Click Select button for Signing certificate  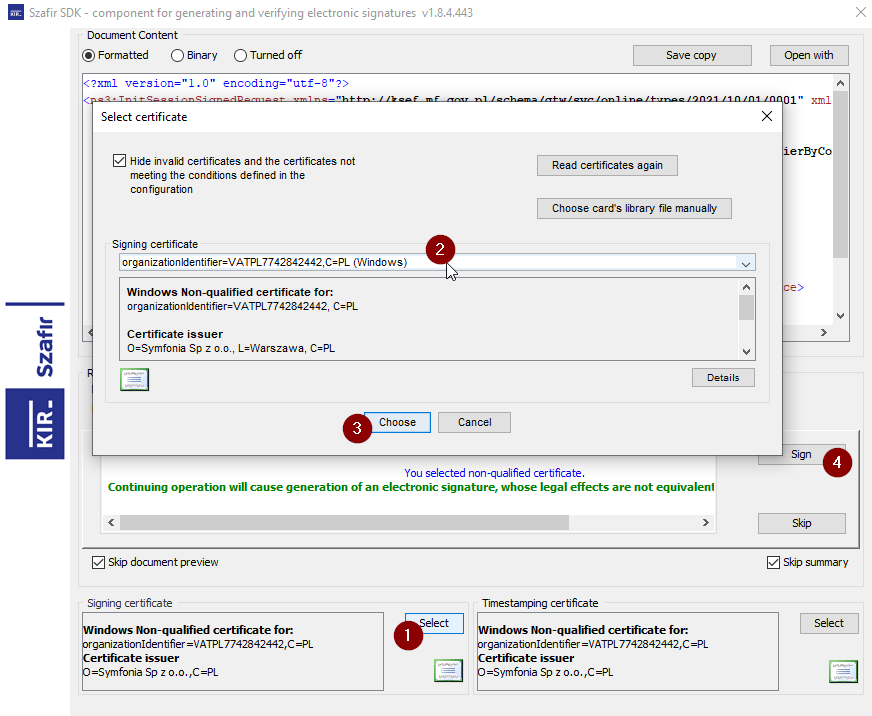tap(434, 623)
